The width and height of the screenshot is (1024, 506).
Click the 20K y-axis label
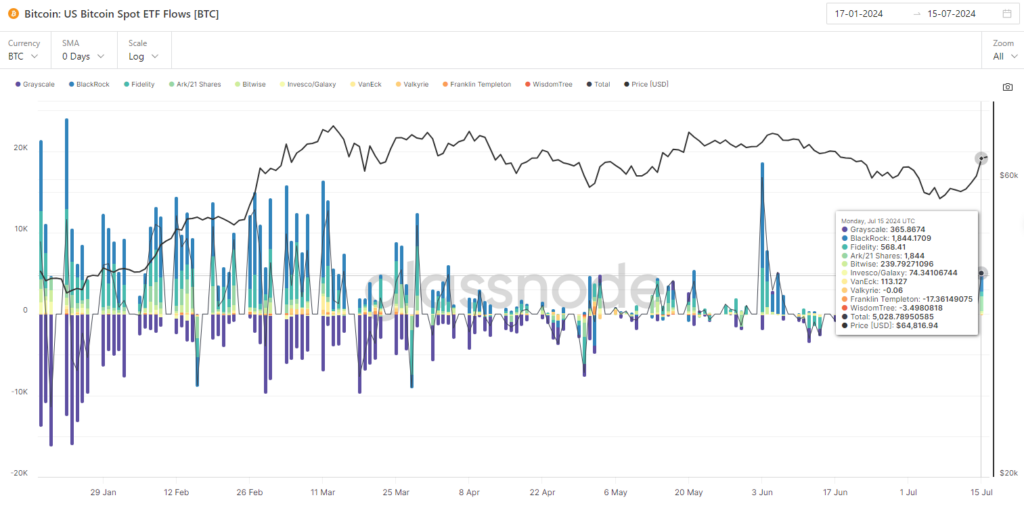point(22,148)
